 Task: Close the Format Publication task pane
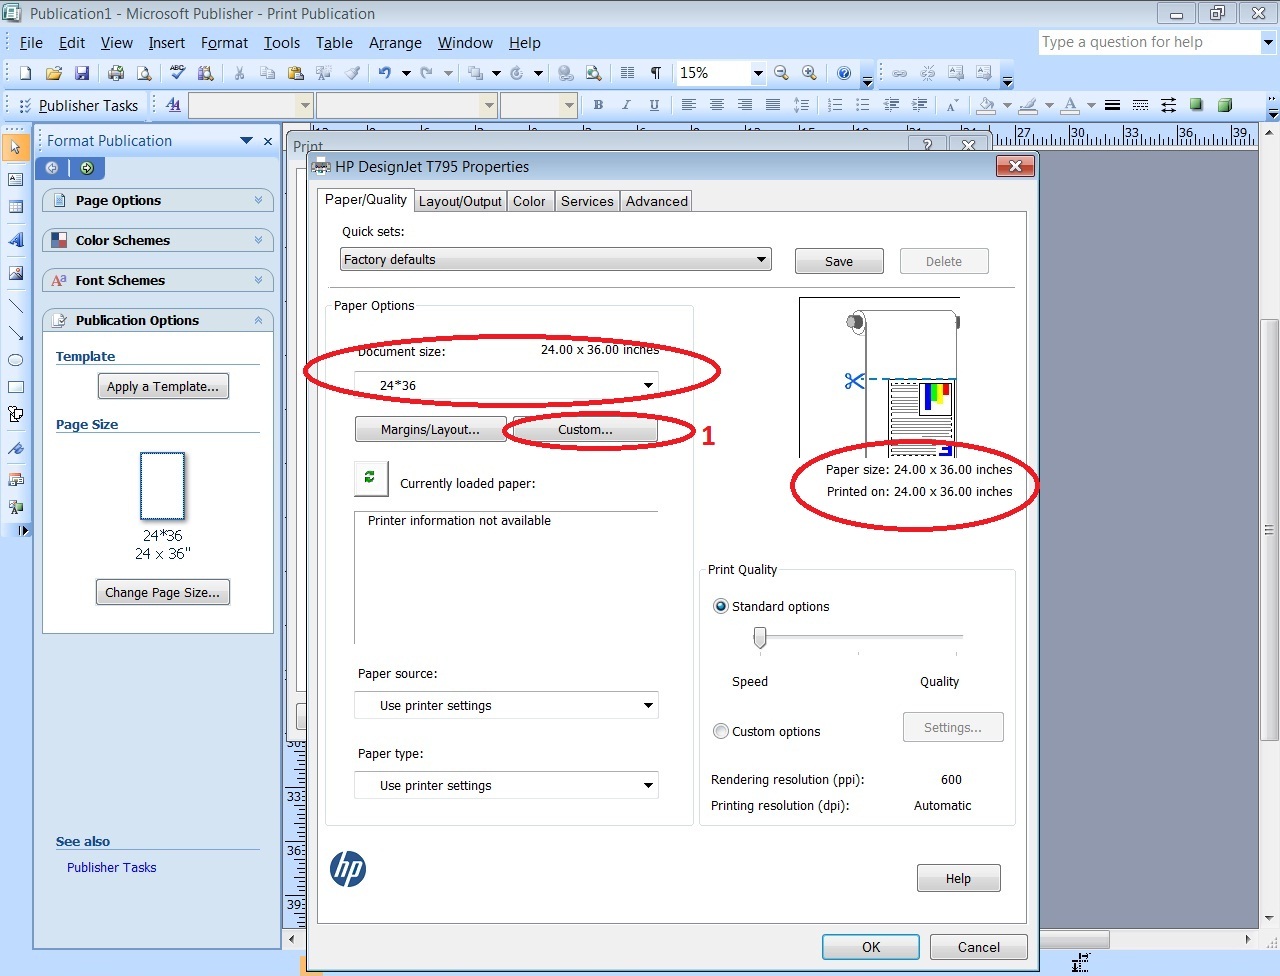267,141
